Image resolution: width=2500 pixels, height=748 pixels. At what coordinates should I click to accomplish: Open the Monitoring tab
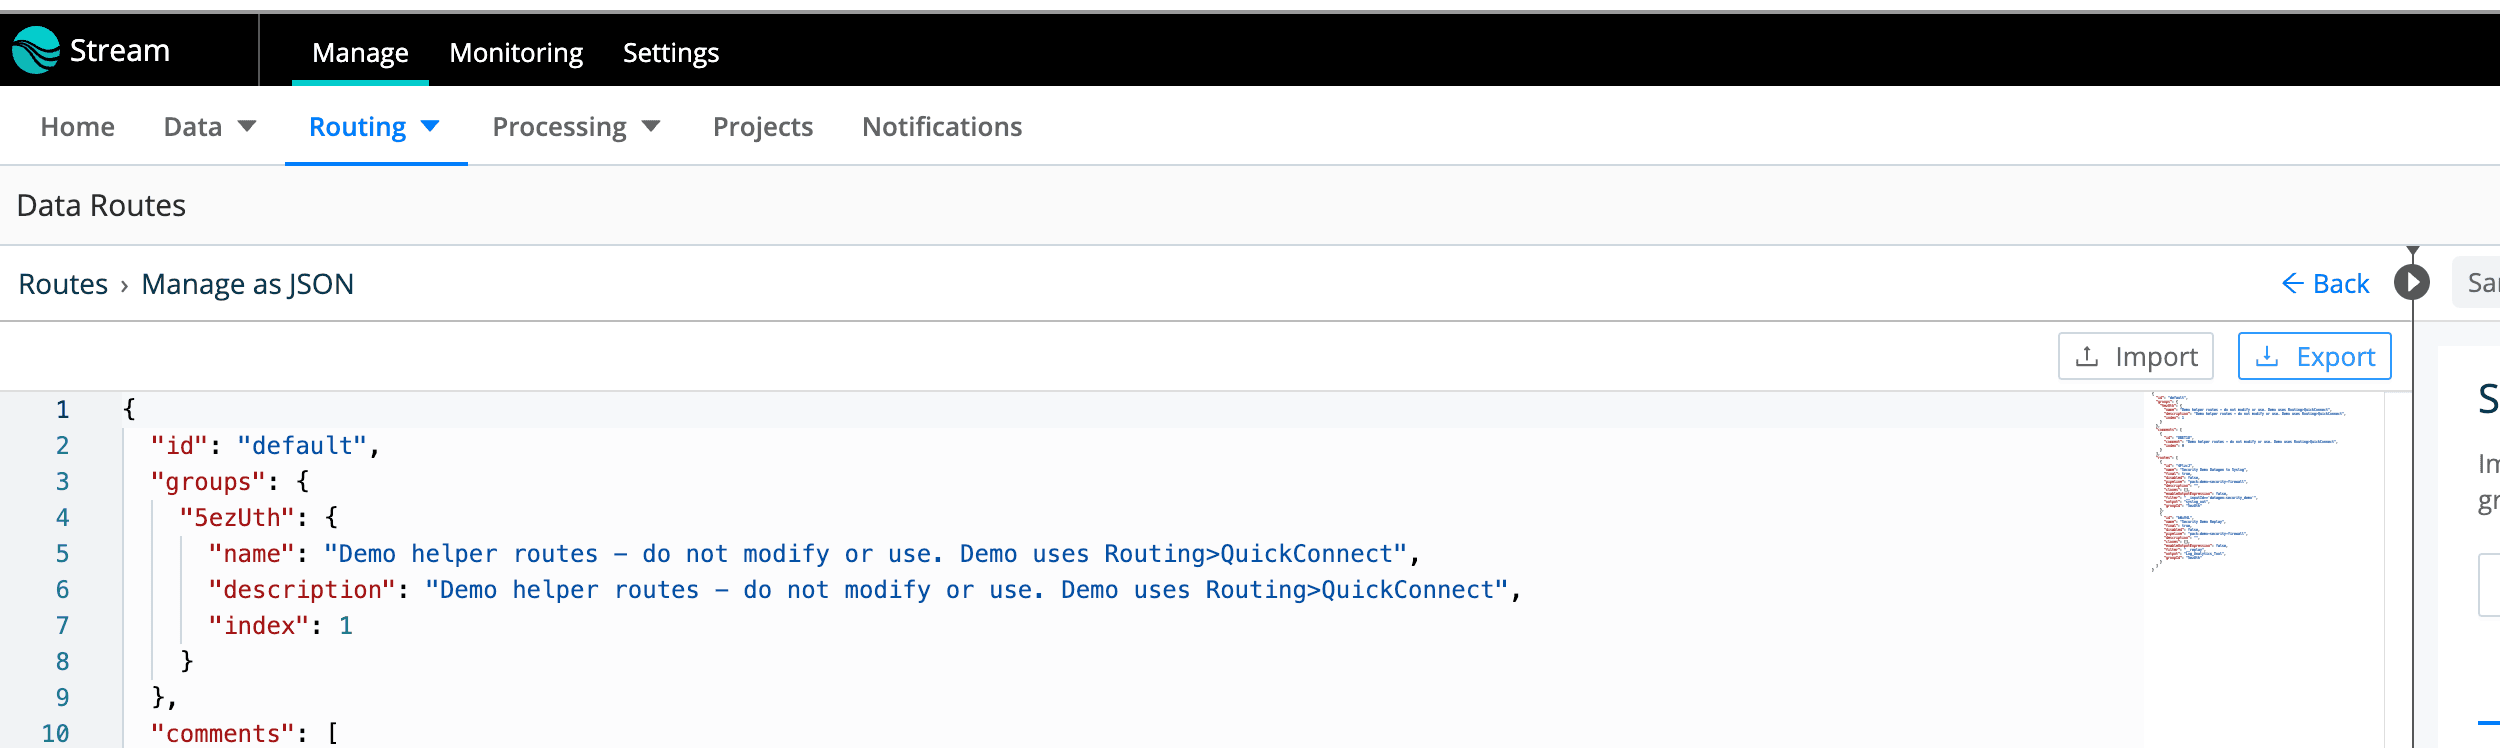click(516, 52)
